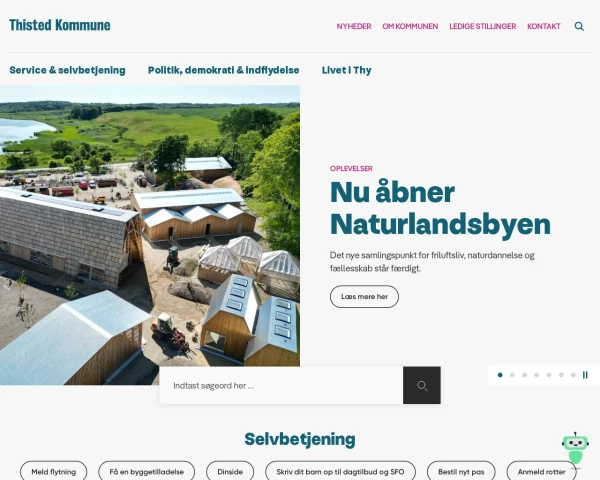Go to the Thisted Kommune logo homepage
The width and height of the screenshot is (600, 480).
point(60,25)
